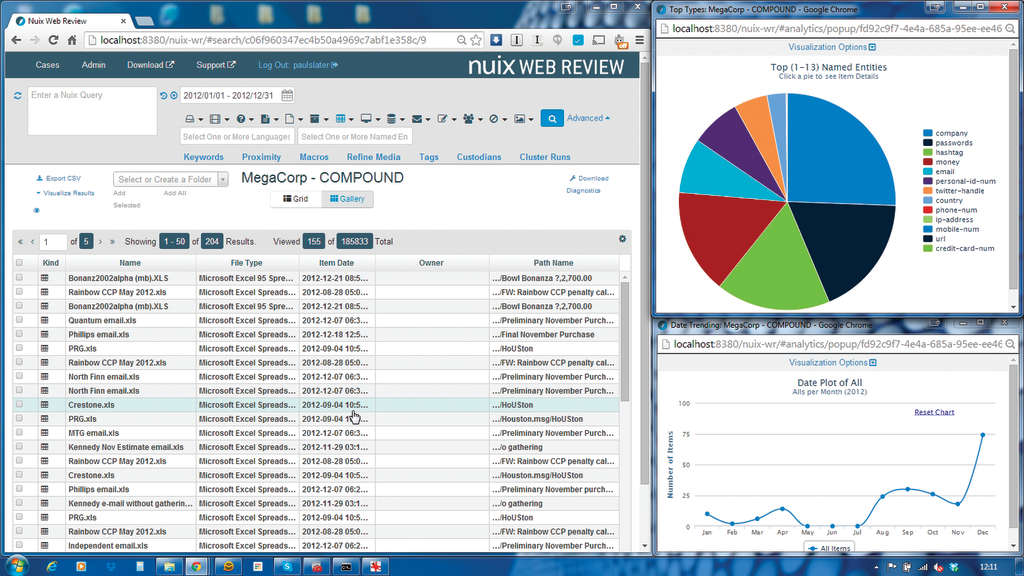Viewport: 1024px width, 576px height.
Task: Check the select-all checkbox in table header
Action: (x=19, y=263)
